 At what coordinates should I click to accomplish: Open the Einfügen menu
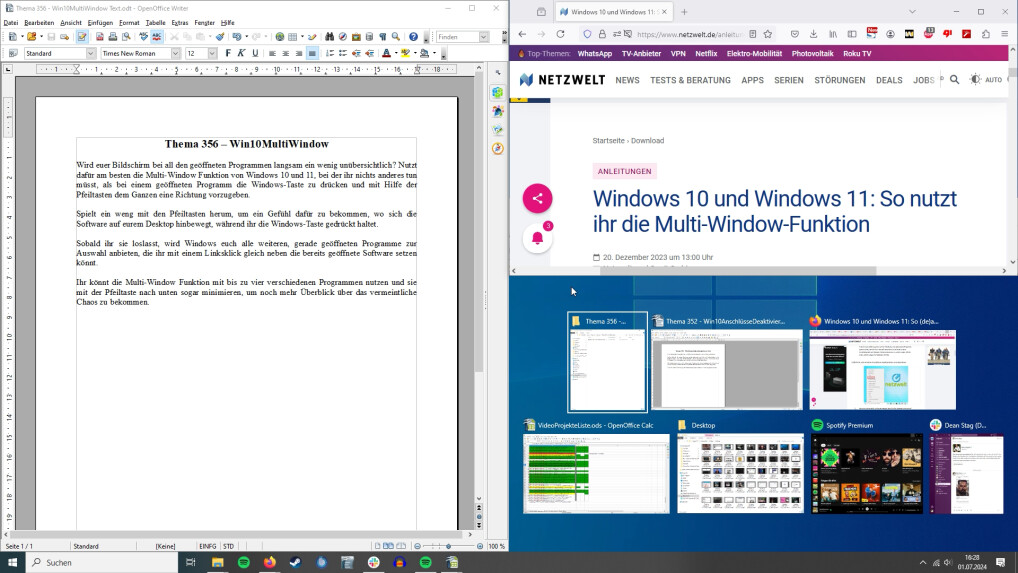100,22
